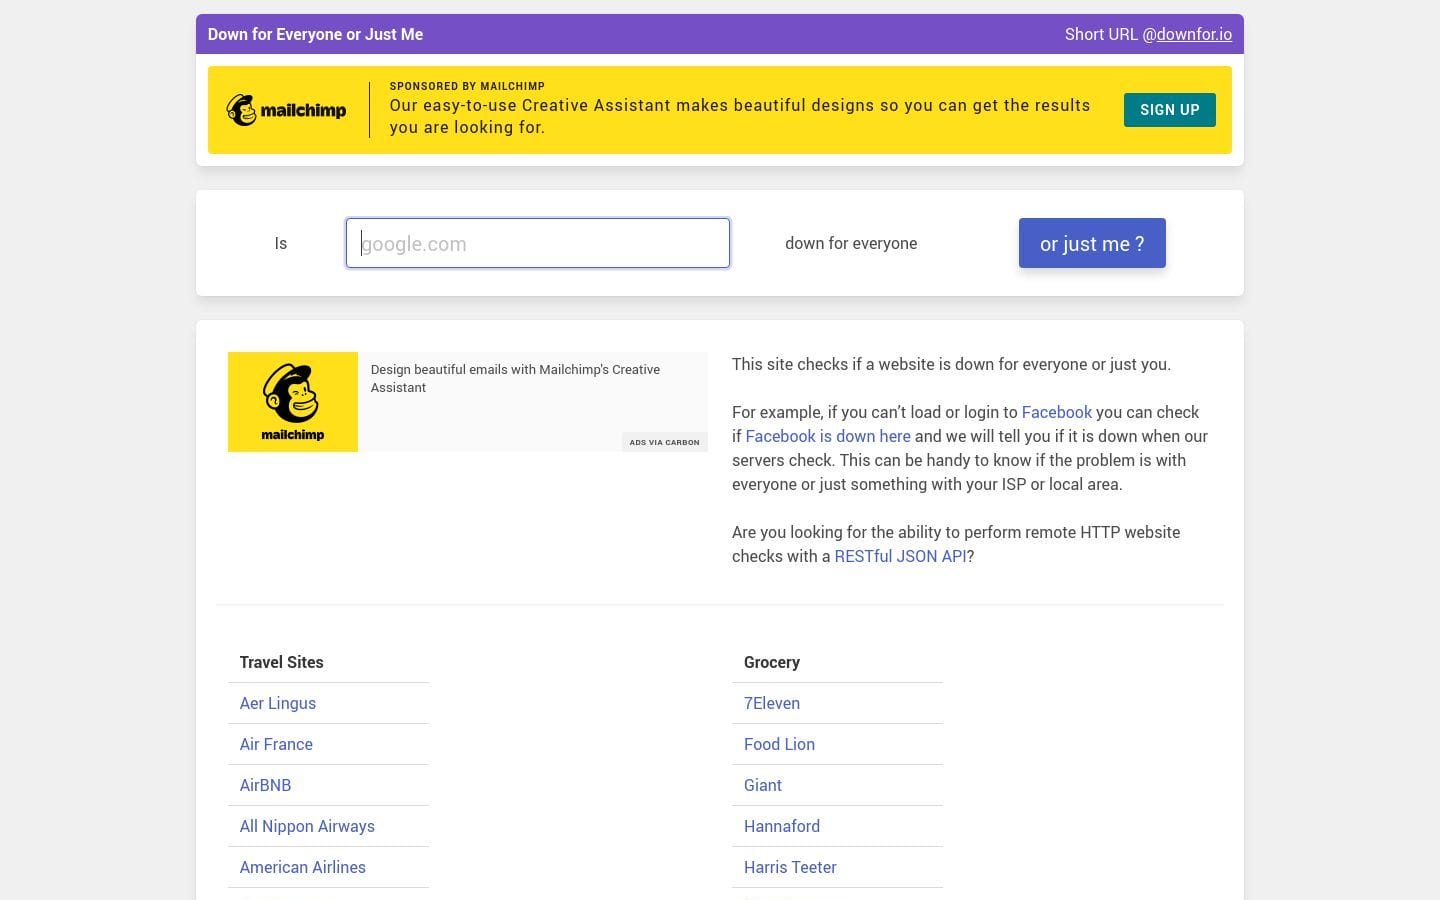
Task: Select Air France from Travel Sites
Action: coord(276,744)
